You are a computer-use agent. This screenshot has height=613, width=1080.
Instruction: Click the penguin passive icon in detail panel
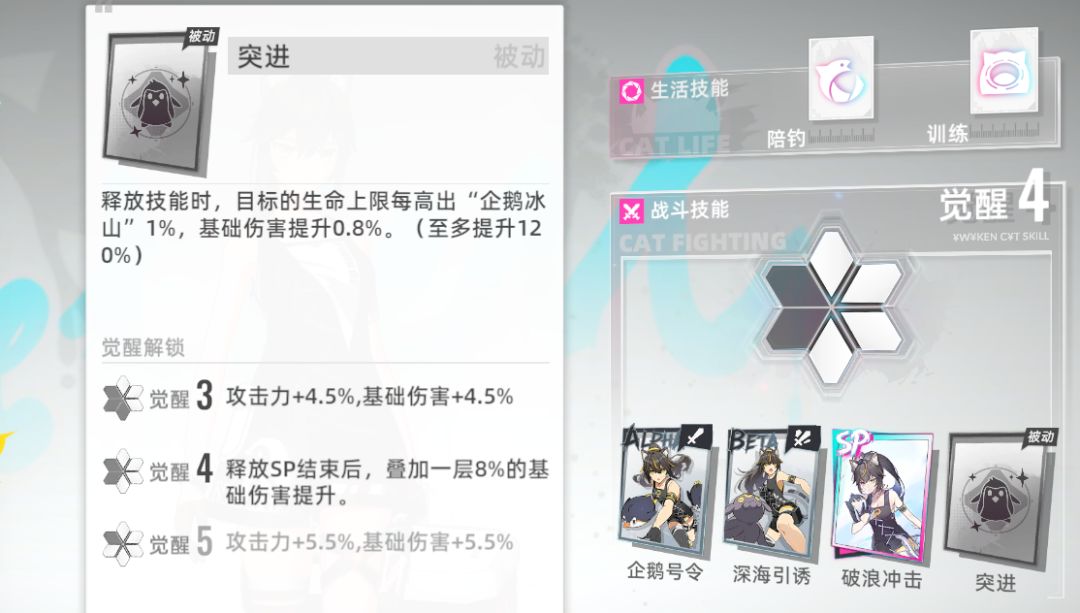point(158,102)
